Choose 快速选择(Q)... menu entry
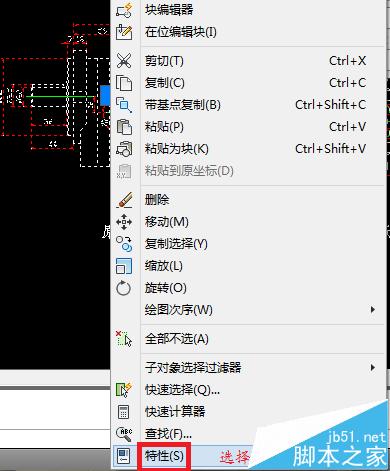This screenshot has width=390, height=471. [182, 389]
